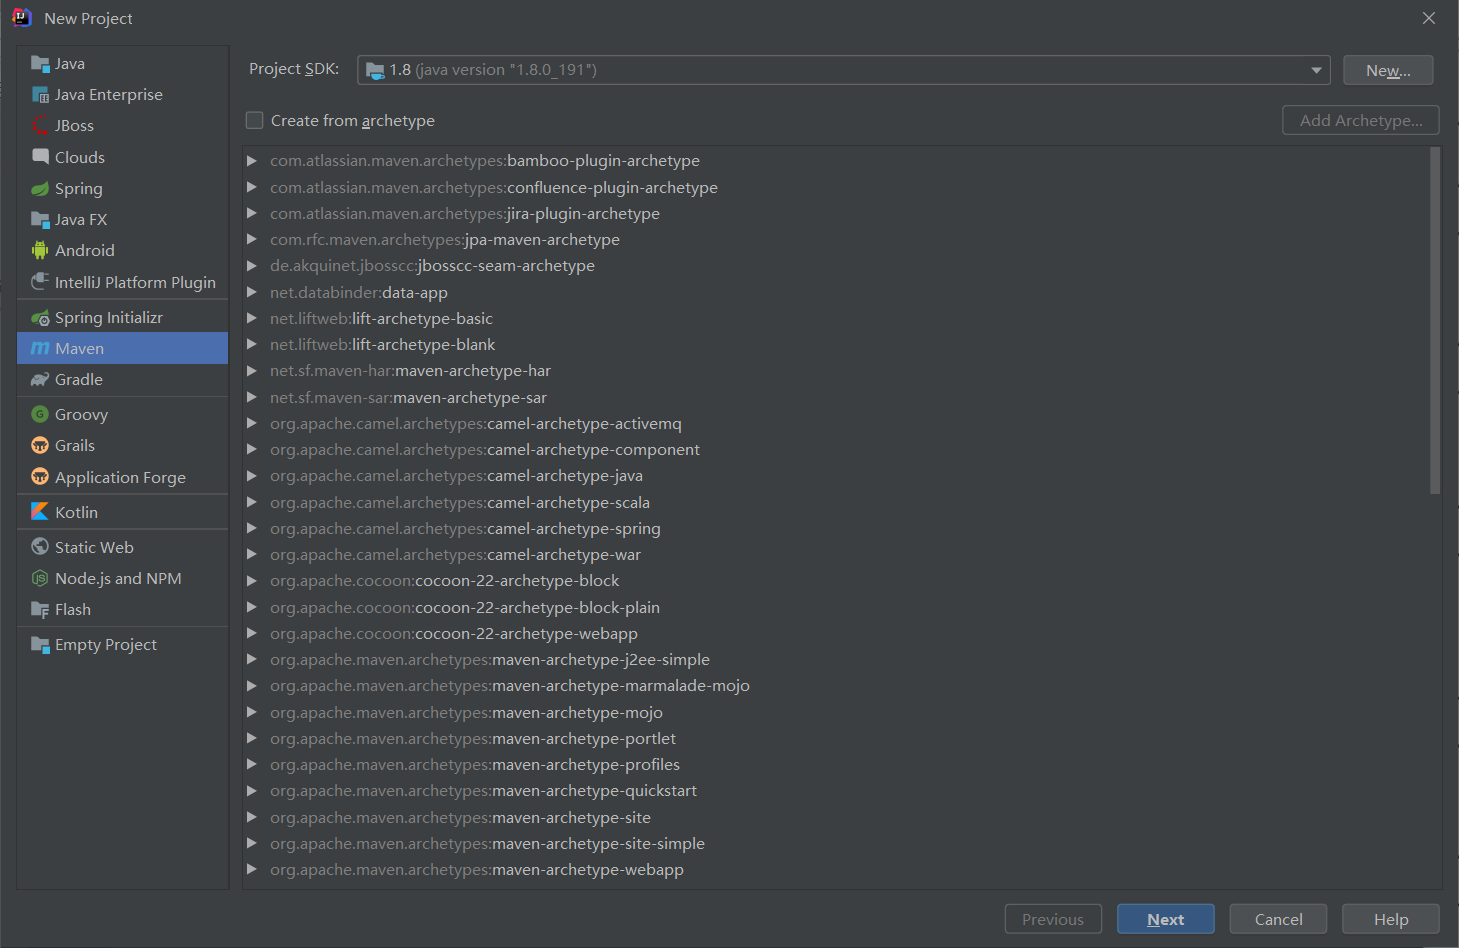Click the Spring leaf icon

point(40,189)
